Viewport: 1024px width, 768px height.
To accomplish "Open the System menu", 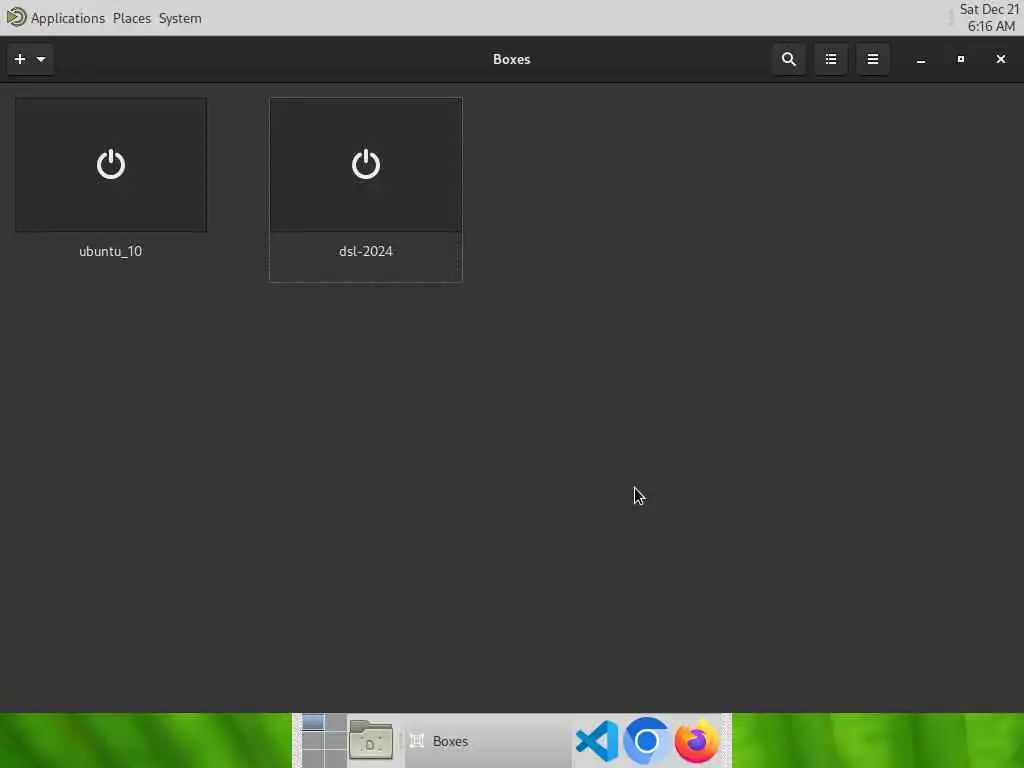I will coord(180,18).
